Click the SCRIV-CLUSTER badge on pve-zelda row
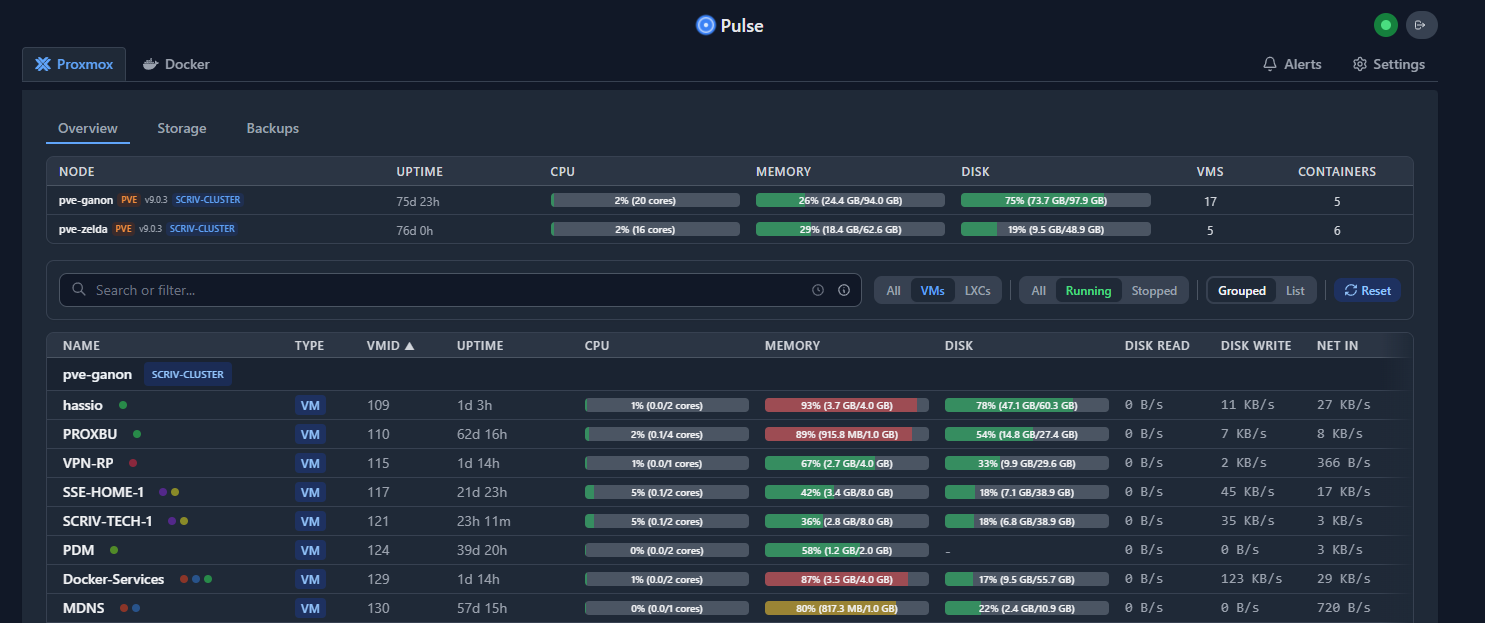 point(202,229)
